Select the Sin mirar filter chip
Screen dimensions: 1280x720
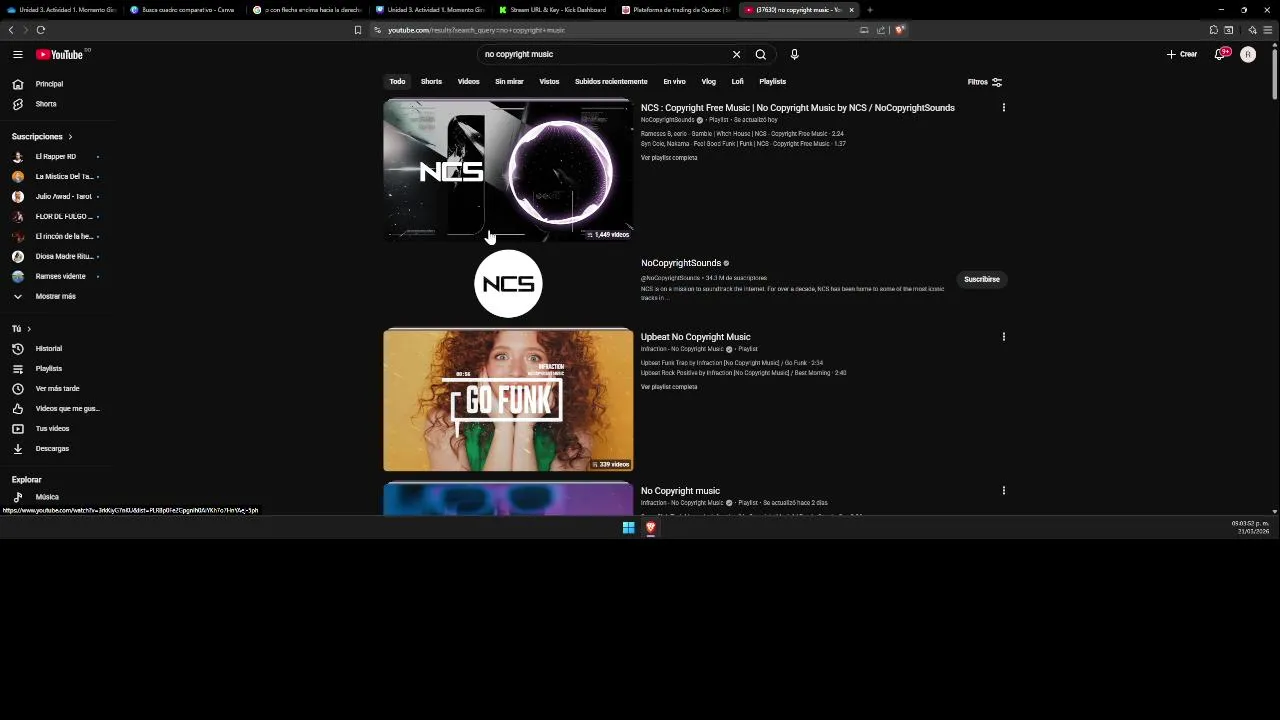click(x=509, y=81)
